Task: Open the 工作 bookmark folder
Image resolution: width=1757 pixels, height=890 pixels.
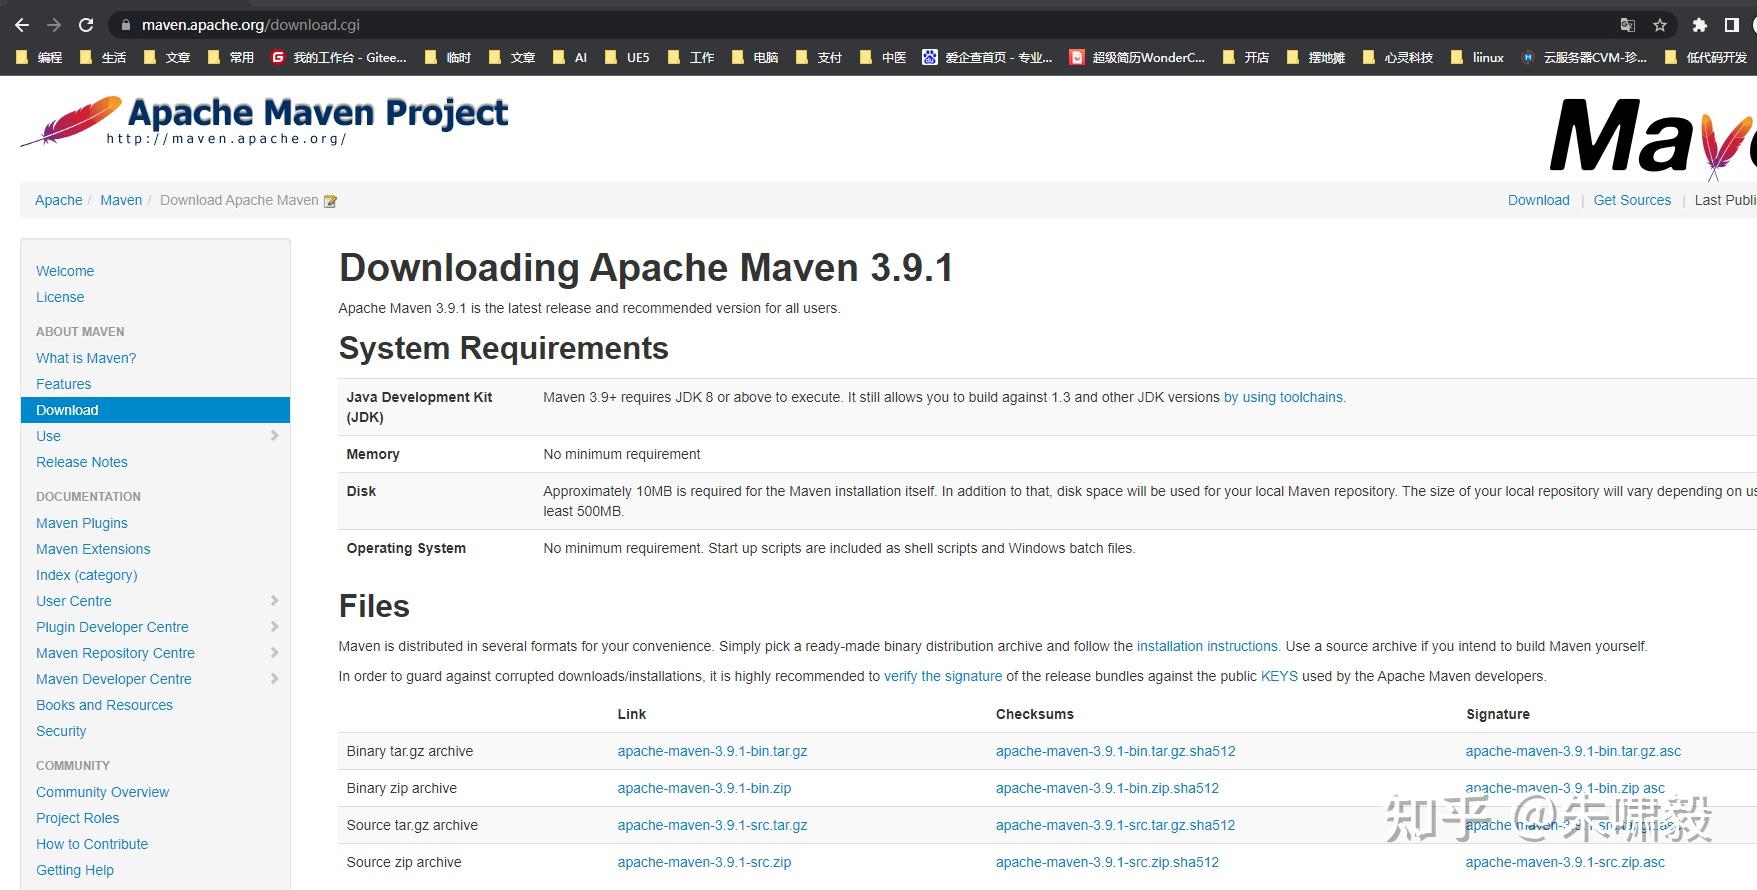Action: click(x=691, y=58)
